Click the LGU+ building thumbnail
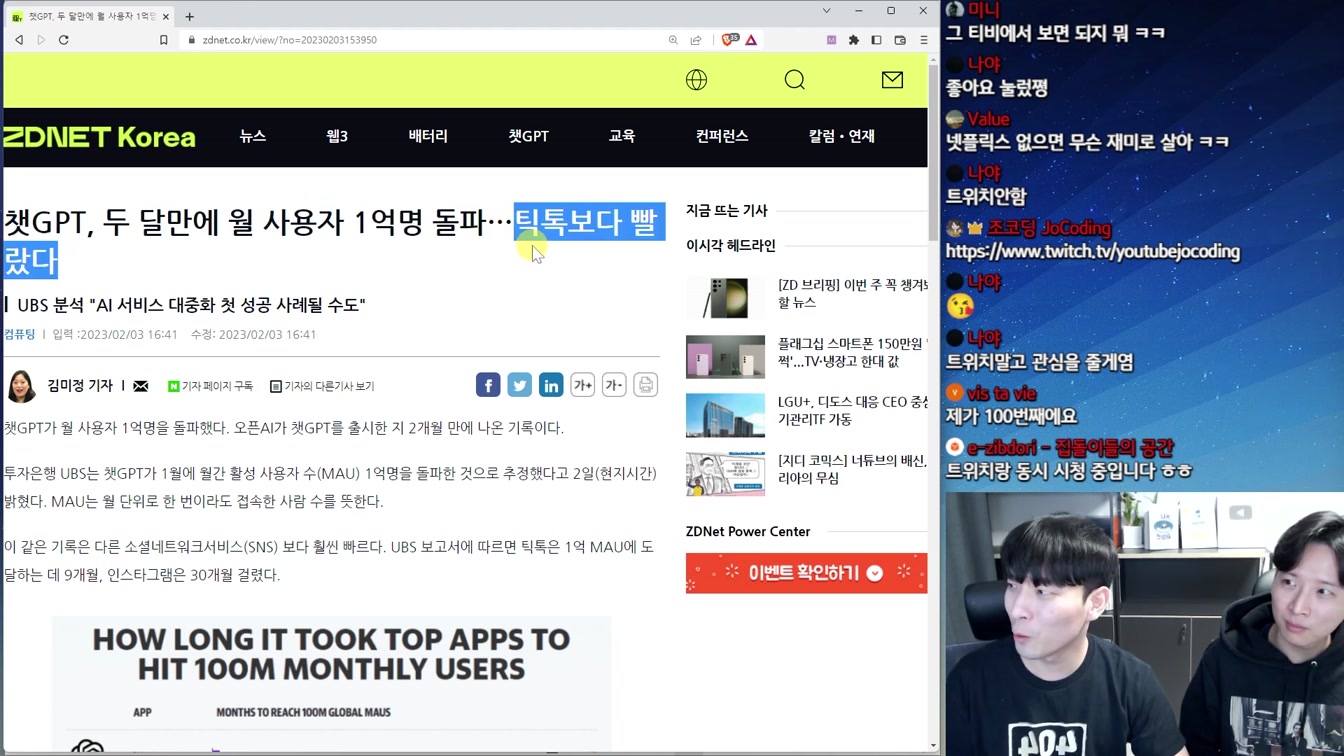The width and height of the screenshot is (1344, 756). click(x=725, y=415)
